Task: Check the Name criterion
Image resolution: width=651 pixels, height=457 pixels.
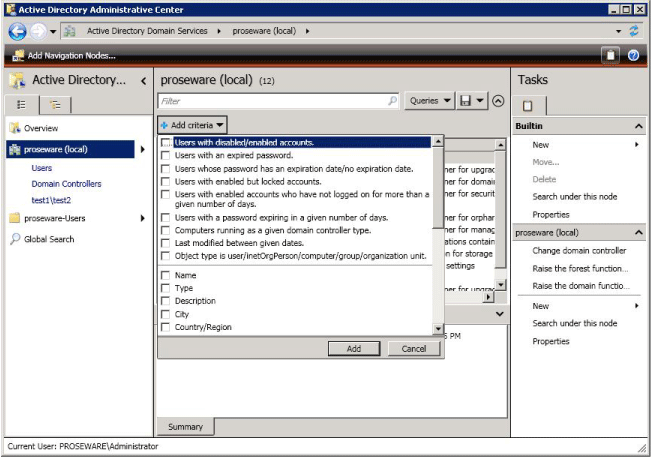Action: pos(165,275)
